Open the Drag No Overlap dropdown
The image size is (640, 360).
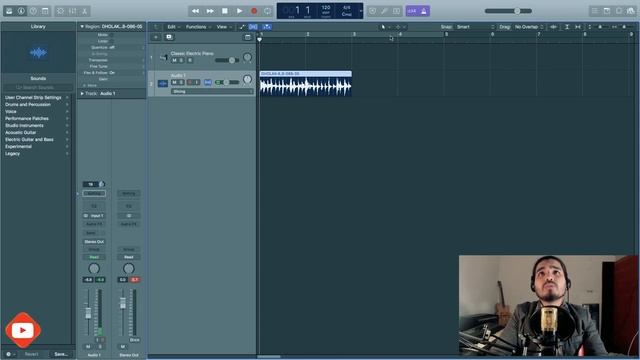529,27
